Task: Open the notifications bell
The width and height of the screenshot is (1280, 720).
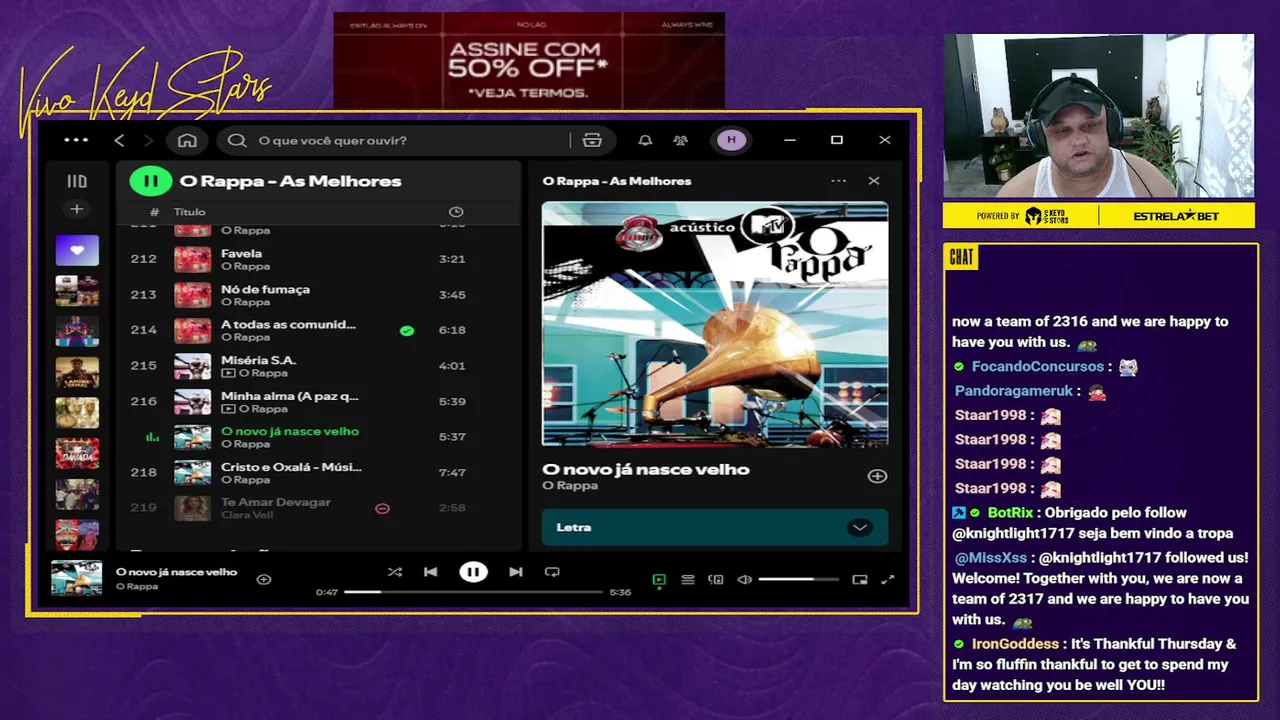Action: coord(645,140)
